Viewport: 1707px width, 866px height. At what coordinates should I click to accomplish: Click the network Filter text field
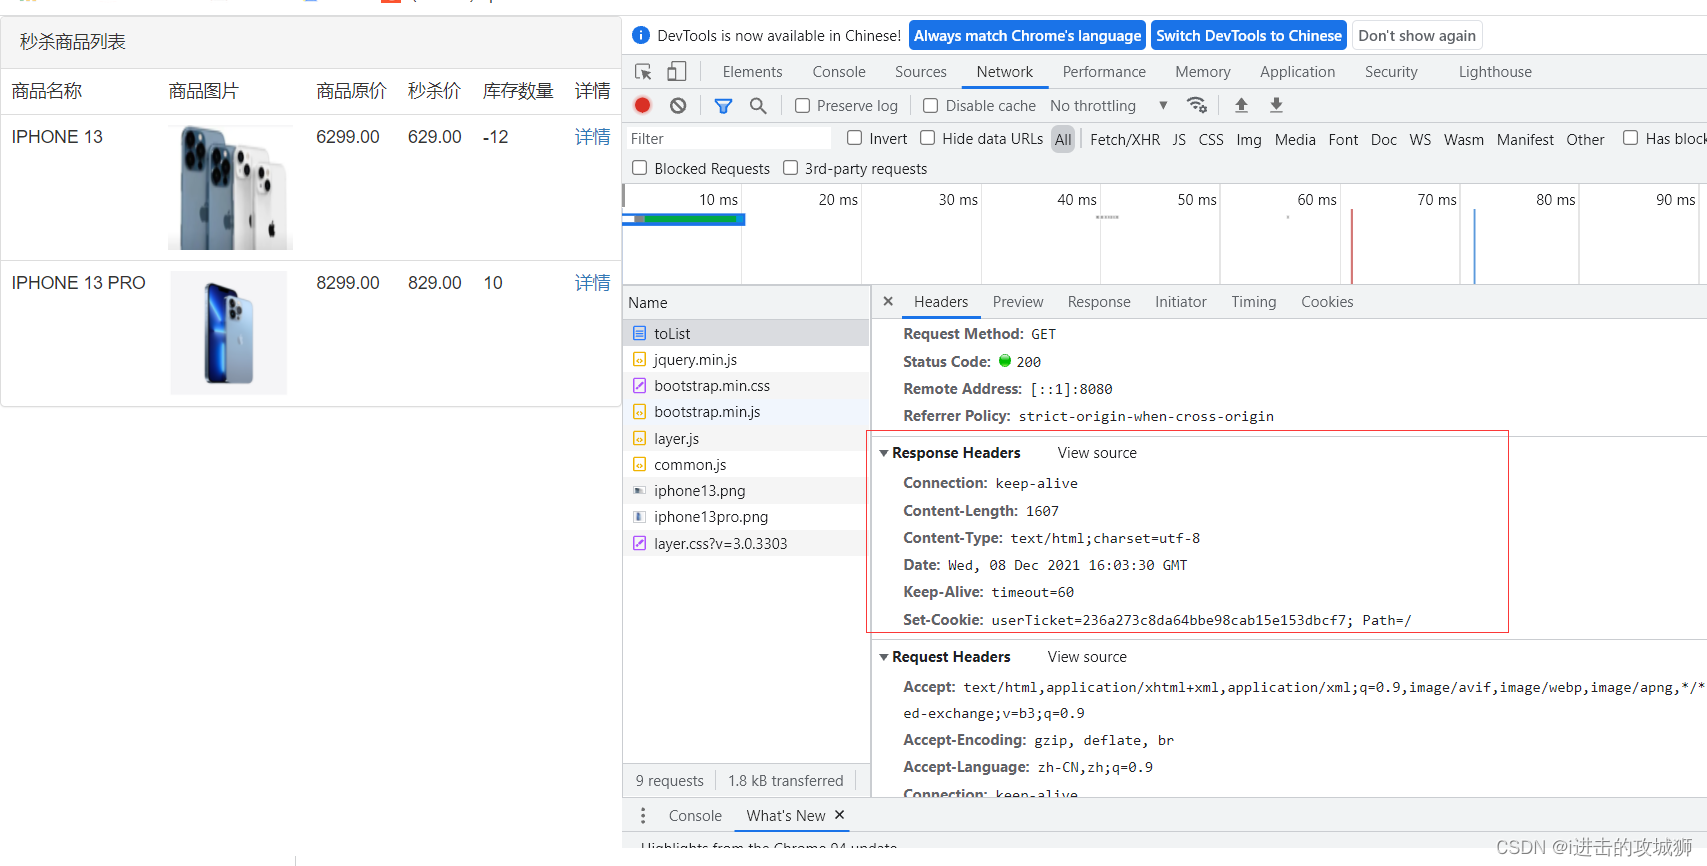pyautogui.click(x=728, y=138)
